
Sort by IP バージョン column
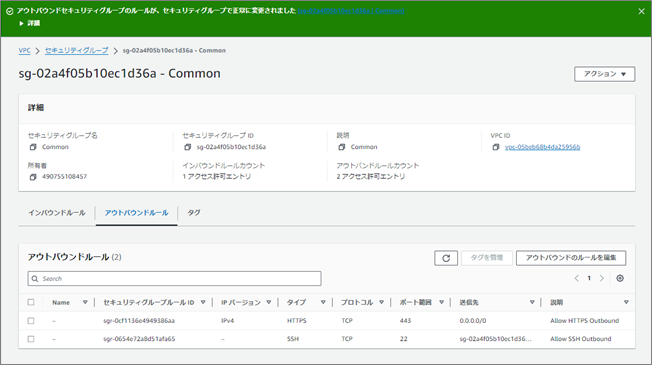(x=269, y=303)
